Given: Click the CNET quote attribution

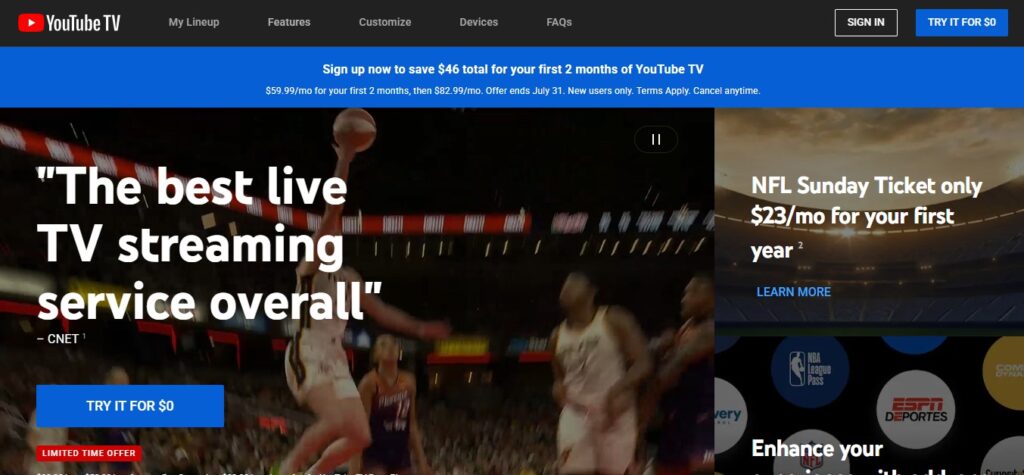Looking at the screenshot, I should click(x=61, y=338).
